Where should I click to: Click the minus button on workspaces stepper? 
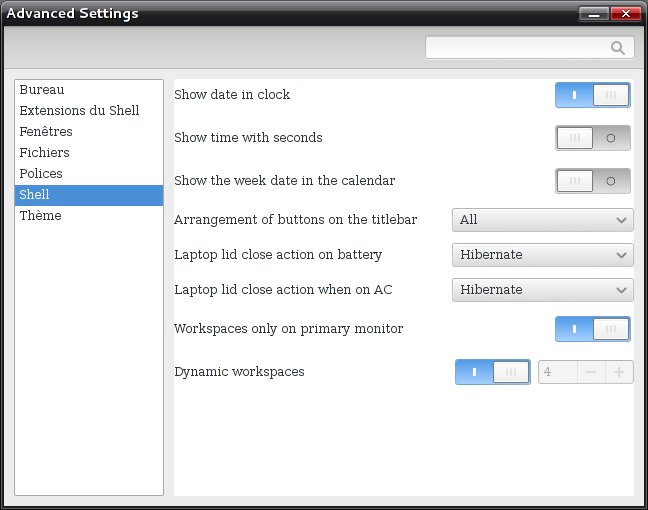[591, 372]
